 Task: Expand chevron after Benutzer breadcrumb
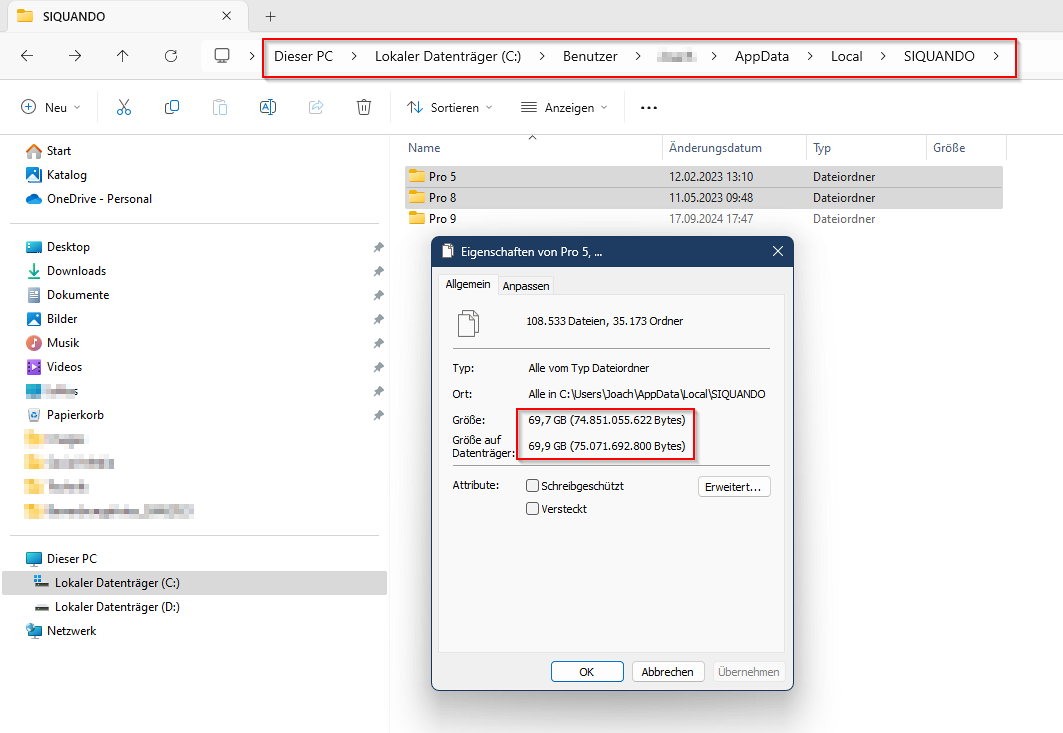click(638, 56)
